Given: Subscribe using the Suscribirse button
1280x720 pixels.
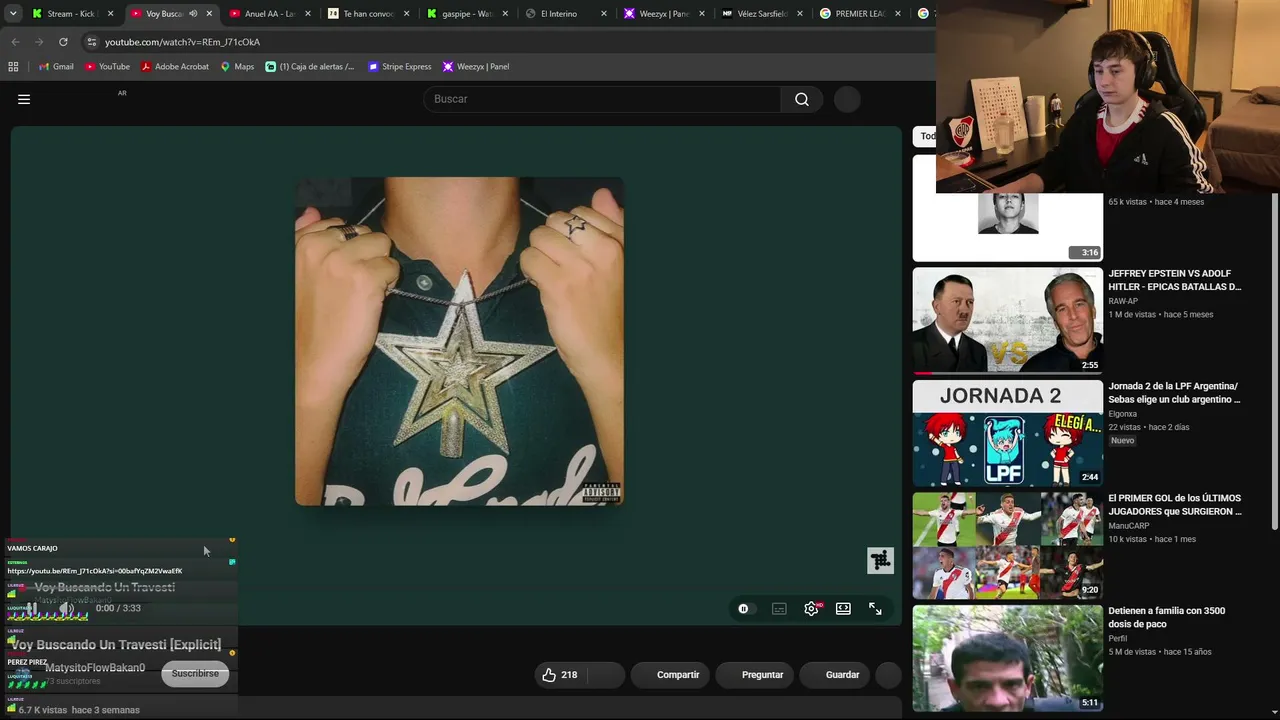Looking at the screenshot, I should 195,674.
